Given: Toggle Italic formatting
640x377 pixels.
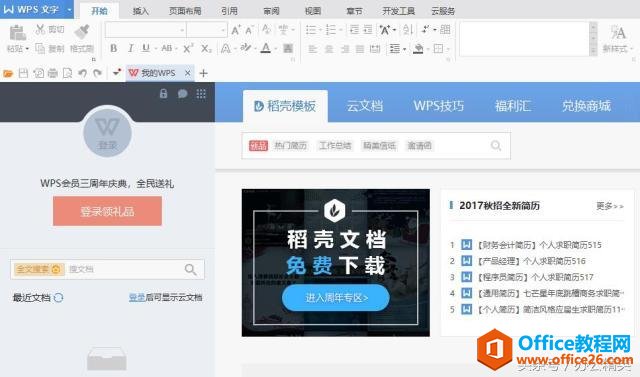Looking at the screenshot, I should click(131, 48).
